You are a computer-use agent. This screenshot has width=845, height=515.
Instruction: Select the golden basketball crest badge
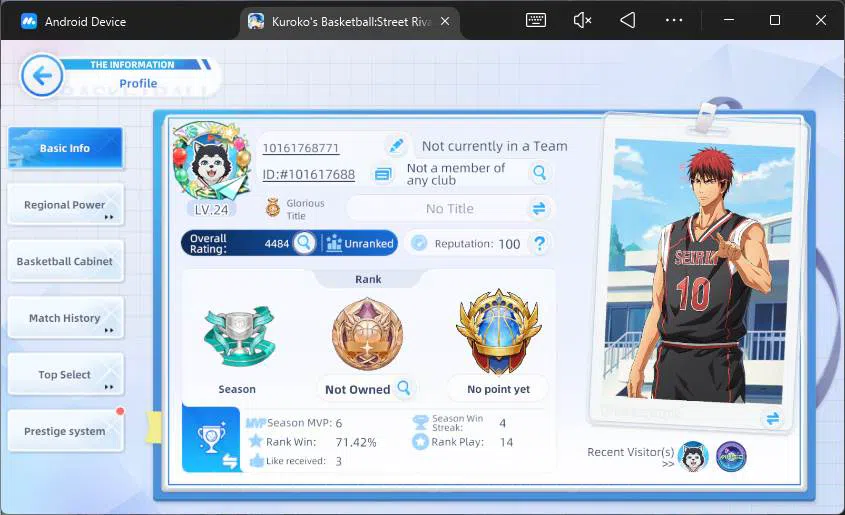click(x=498, y=331)
